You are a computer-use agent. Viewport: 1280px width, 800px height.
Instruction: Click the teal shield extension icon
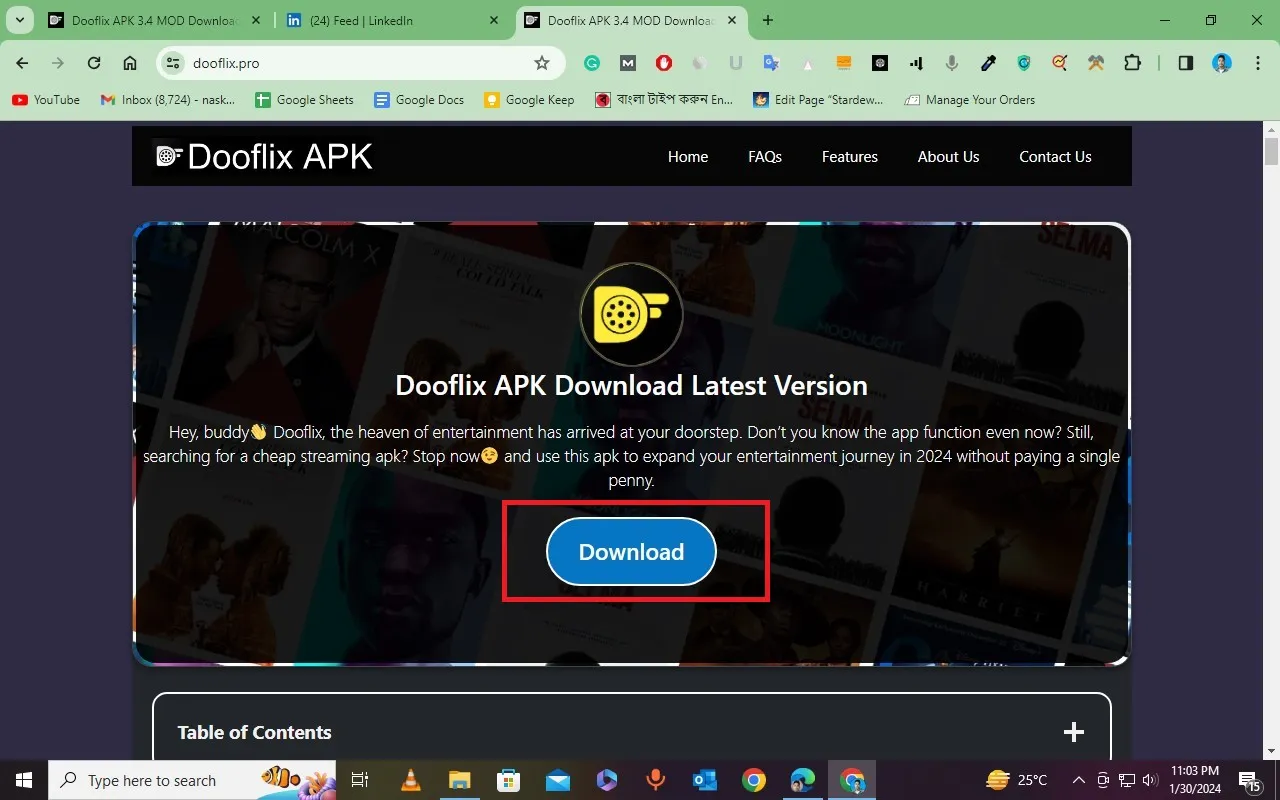[1024, 63]
